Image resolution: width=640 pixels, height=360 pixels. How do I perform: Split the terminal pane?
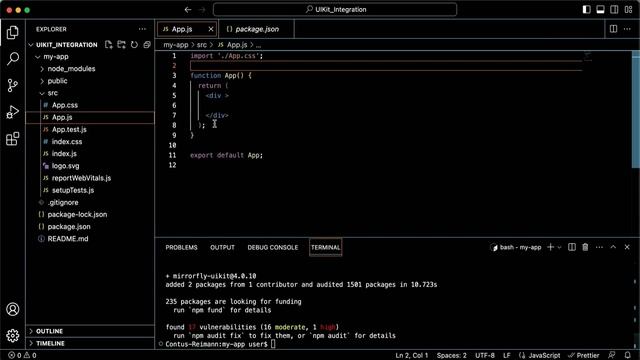click(x=572, y=247)
